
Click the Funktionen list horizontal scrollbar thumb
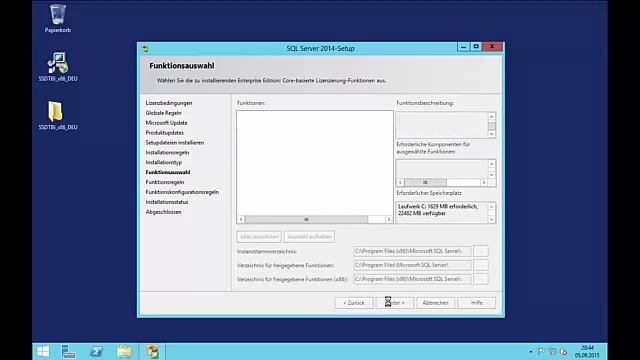(306, 220)
